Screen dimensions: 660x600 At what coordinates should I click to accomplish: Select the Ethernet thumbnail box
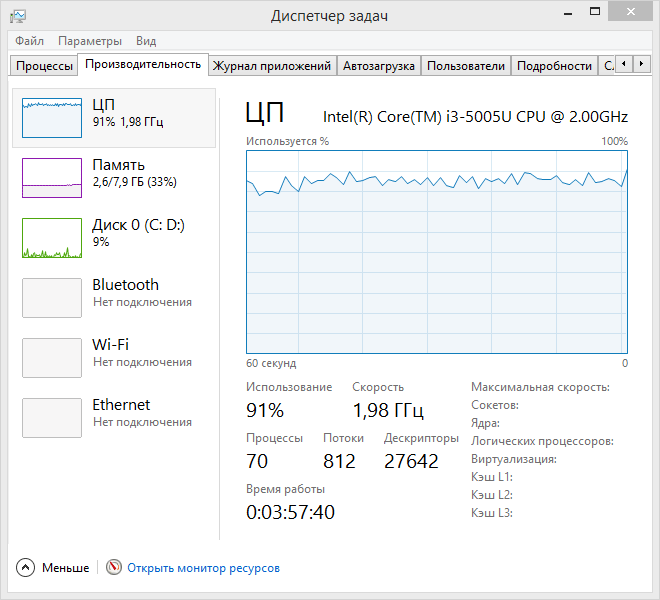52,418
